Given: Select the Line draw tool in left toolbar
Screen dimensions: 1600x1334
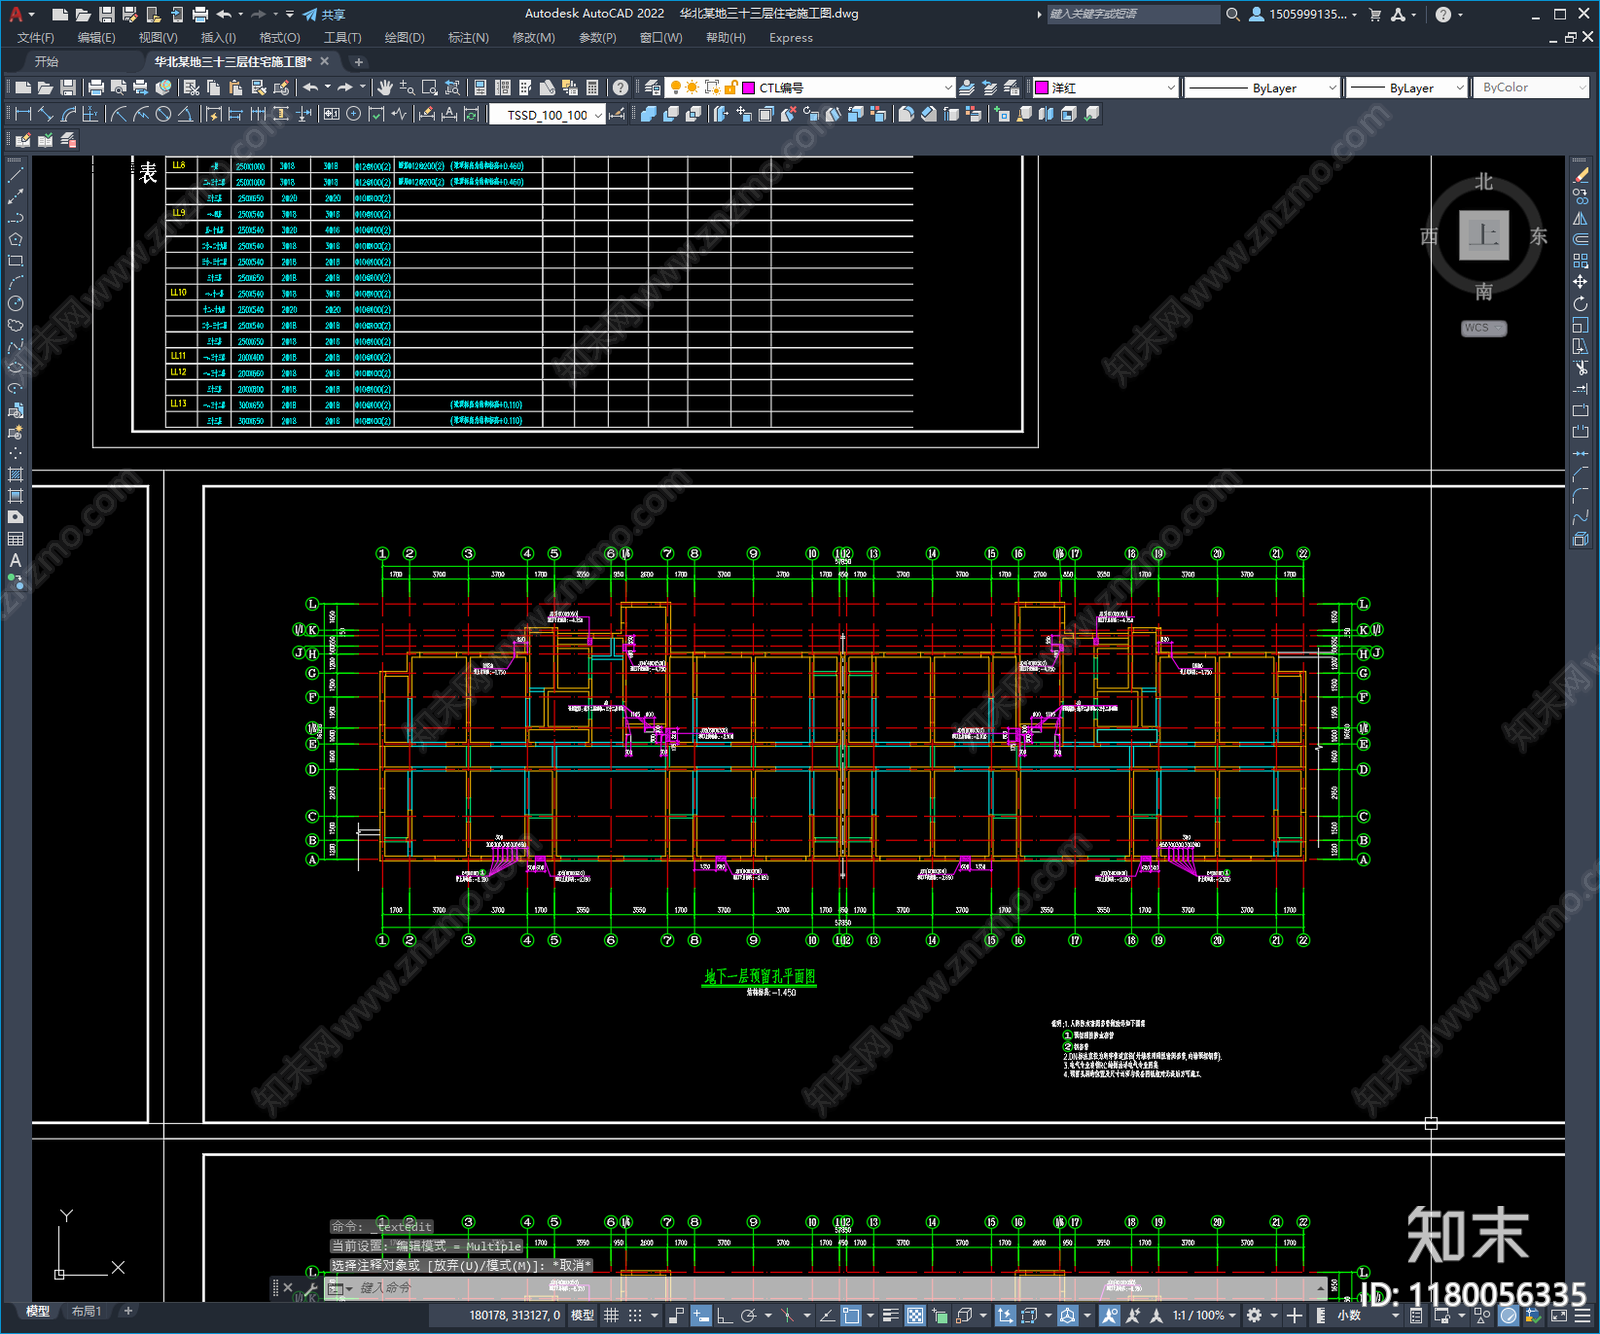Looking at the screenshot, I should [15, 175].
